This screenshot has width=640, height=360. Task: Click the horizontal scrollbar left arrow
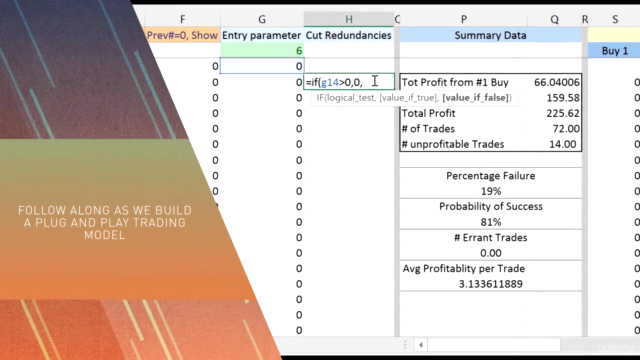(x=421, y=345)
